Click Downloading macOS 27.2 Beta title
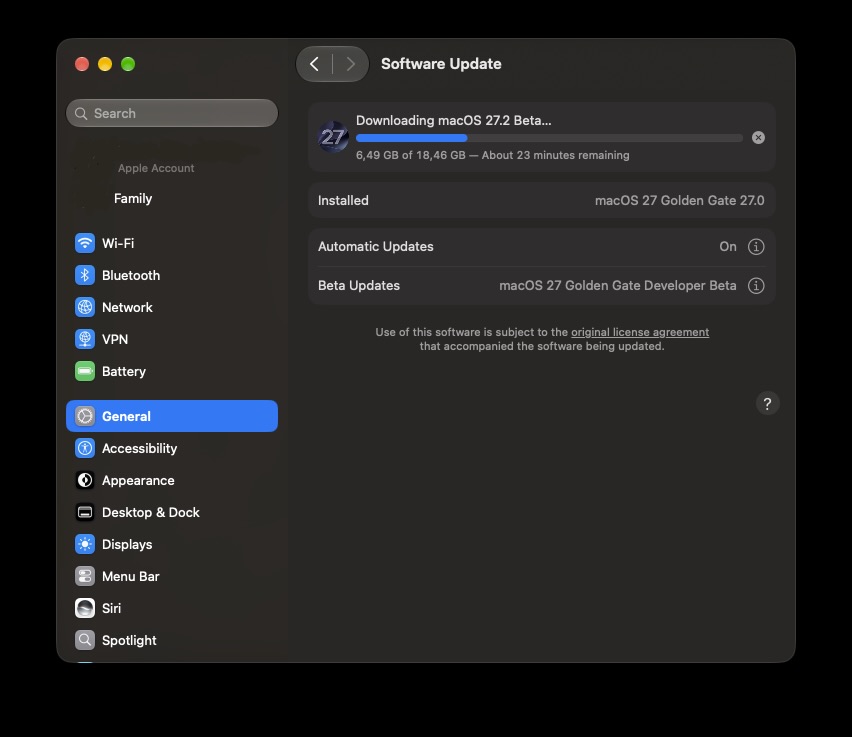Screen dimensions: 852x737 point(453,120)
